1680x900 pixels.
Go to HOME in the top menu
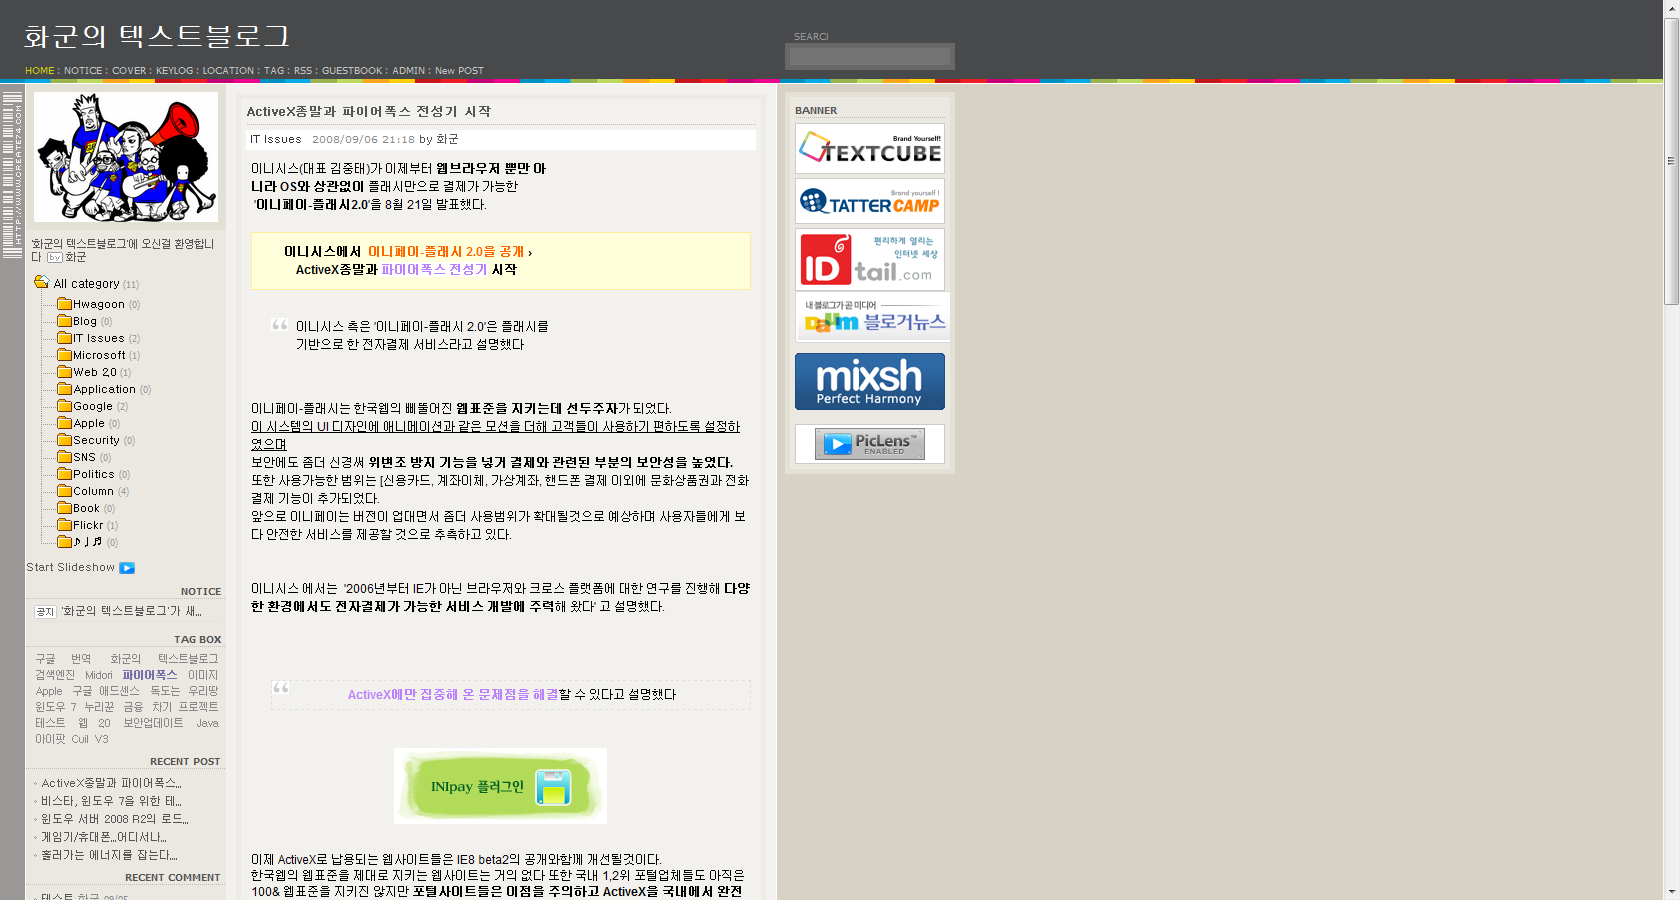point(40,71)
